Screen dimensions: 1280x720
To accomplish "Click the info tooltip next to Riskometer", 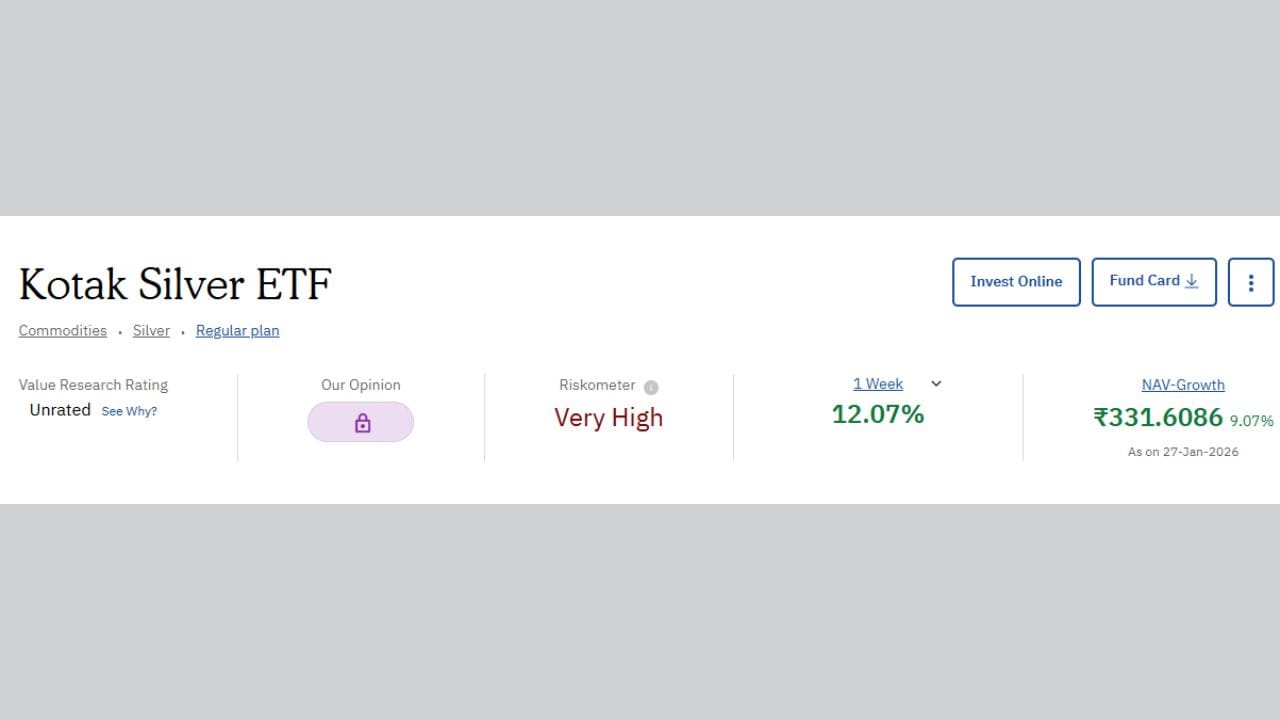I will (x=651, y=386).
